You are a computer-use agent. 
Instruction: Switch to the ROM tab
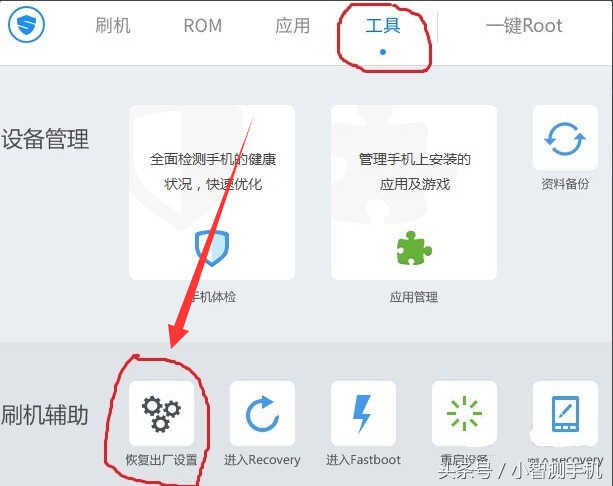(x=203, y=26)
